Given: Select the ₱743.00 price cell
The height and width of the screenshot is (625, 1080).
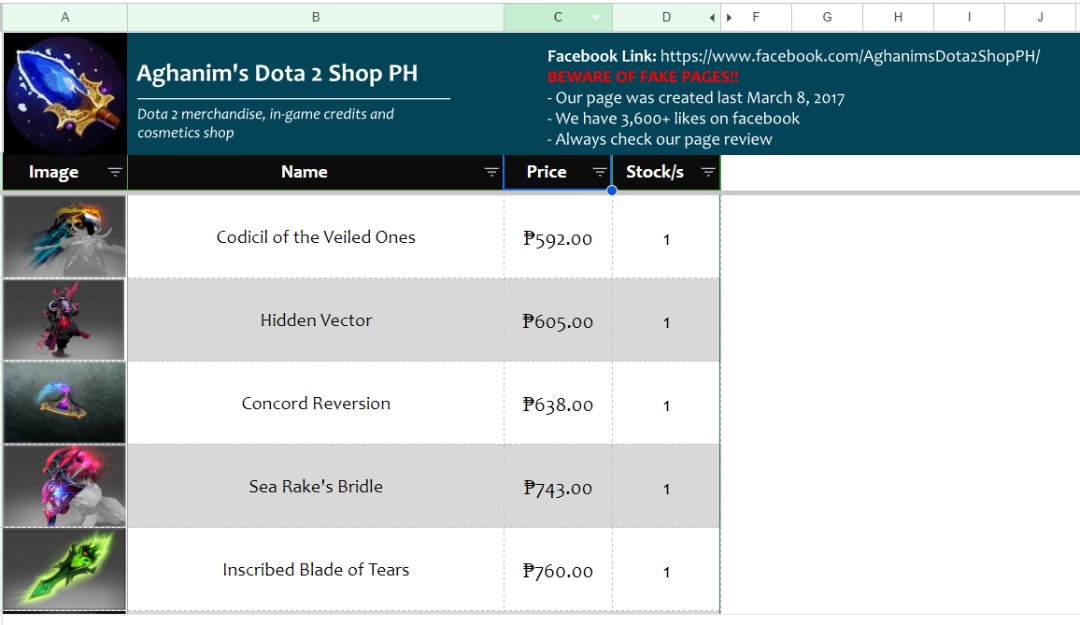Looking at the screenshot, I should 558,488.
